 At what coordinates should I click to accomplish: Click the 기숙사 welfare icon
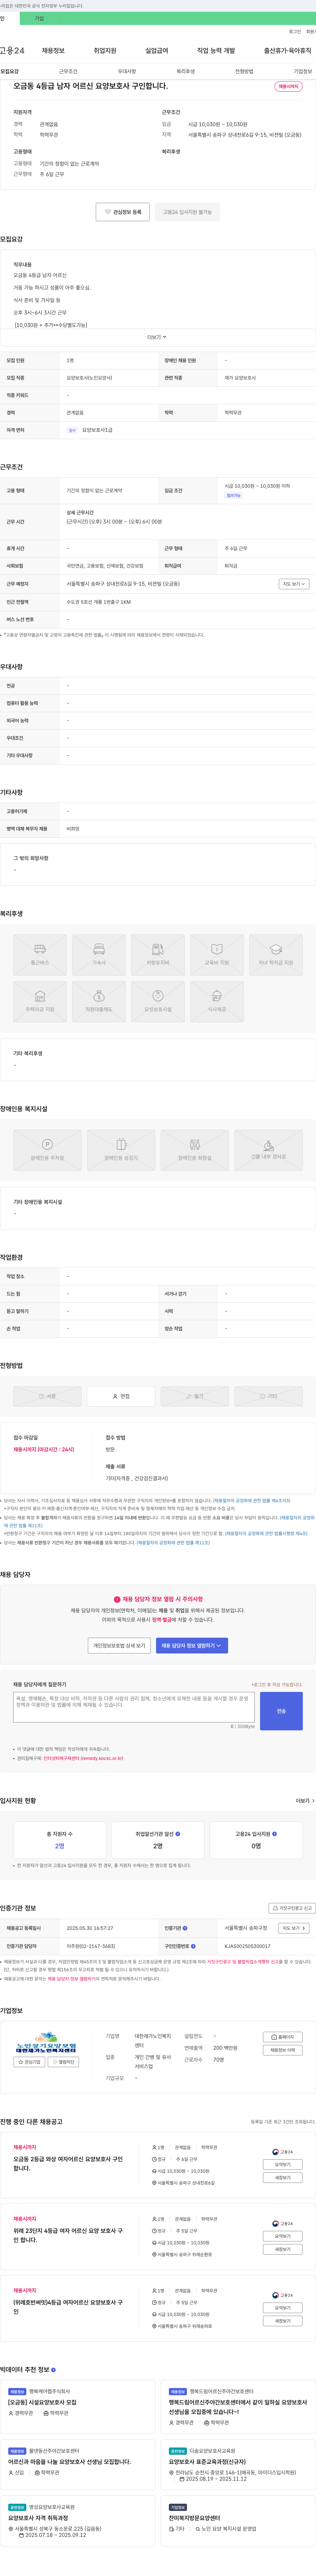click(x=99, y=955)
